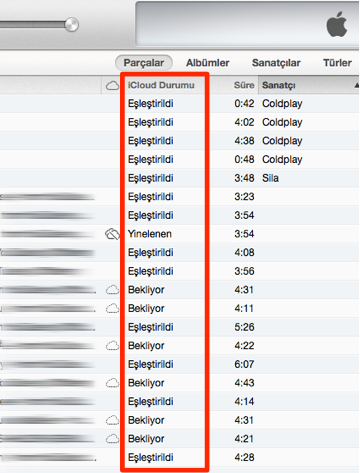Click the 3:48 duration cell

(x=244, y=178)
